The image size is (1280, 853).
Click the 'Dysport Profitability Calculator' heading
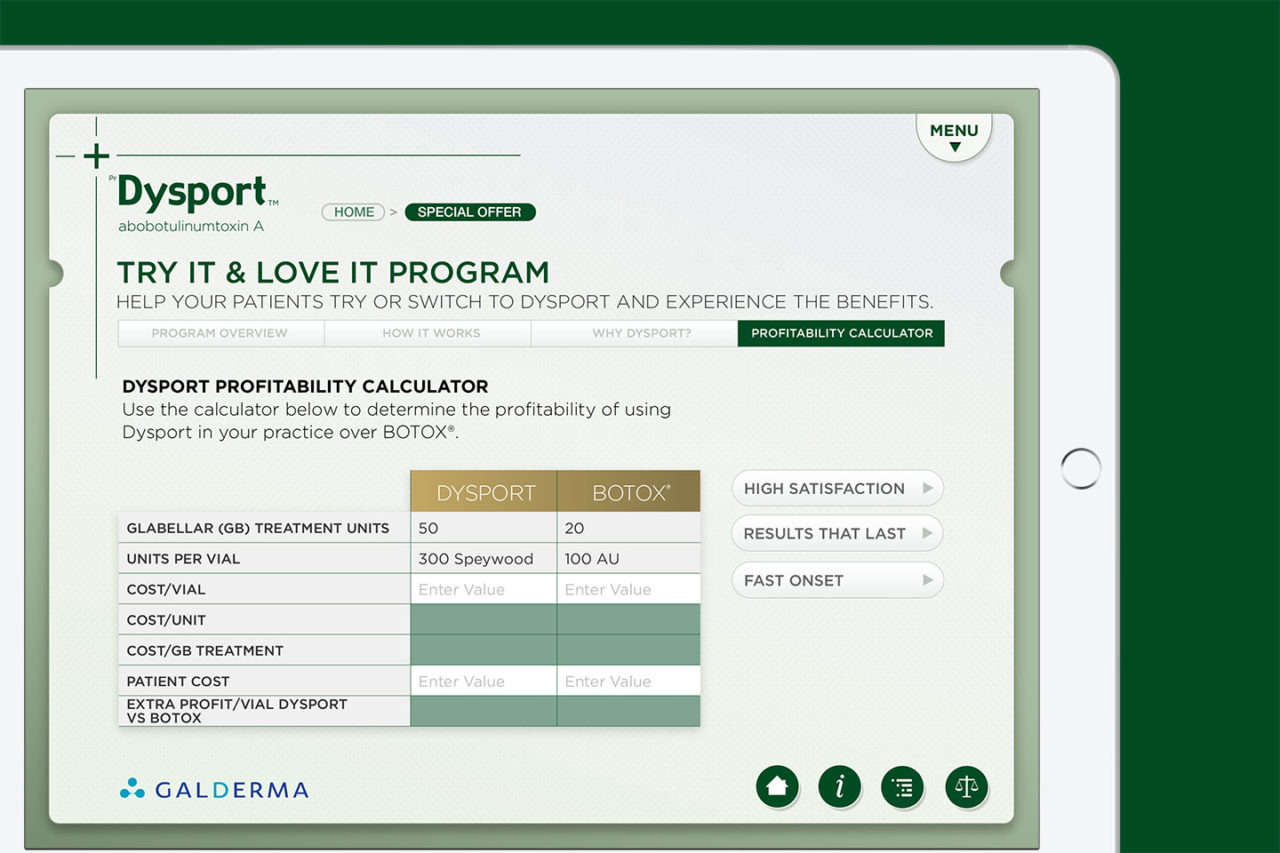pyautogui.click(x=305, y=386)
